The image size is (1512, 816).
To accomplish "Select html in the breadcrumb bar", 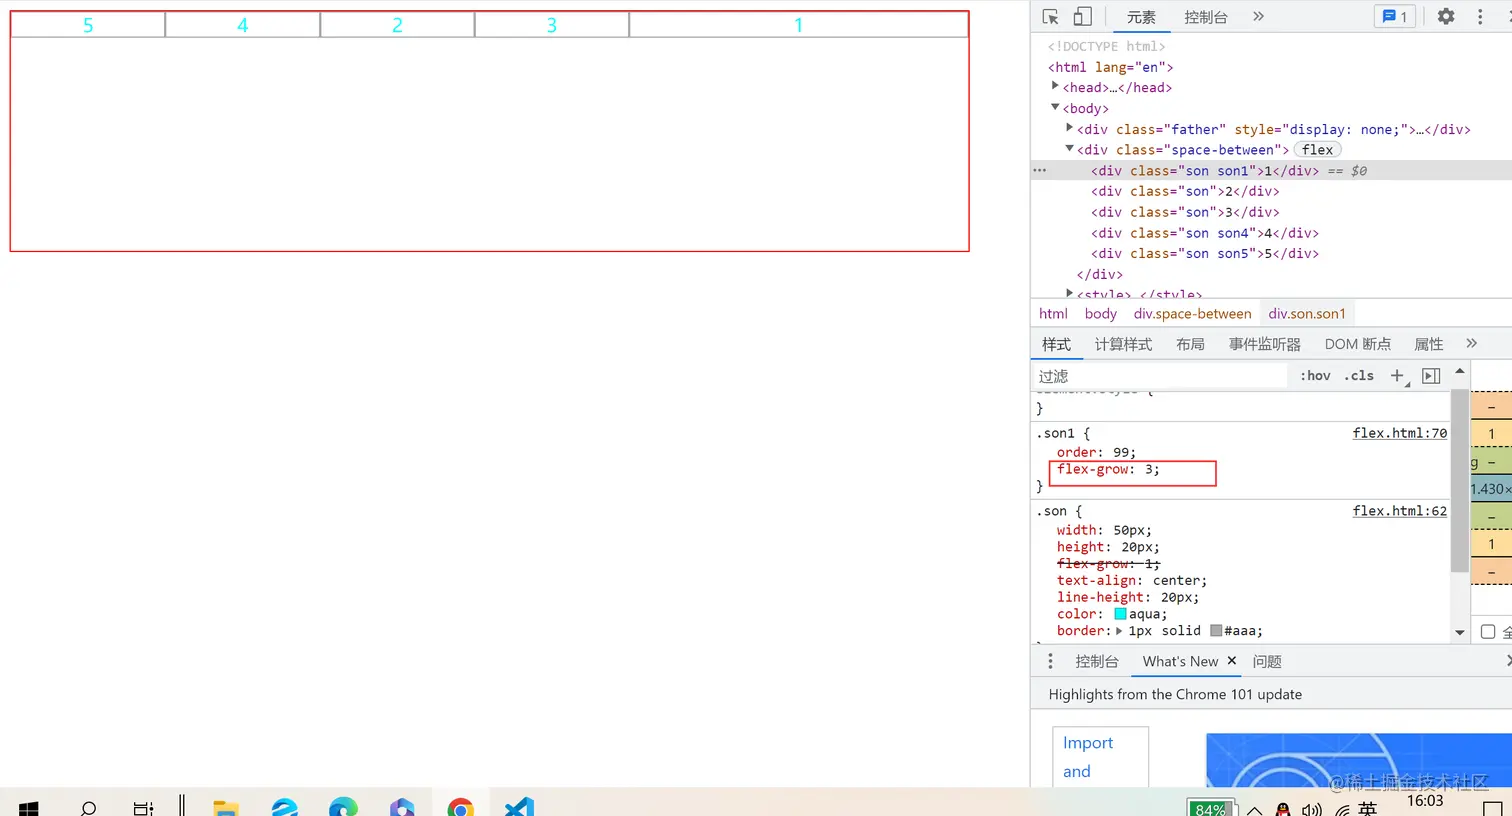I will click(1053, 314).
